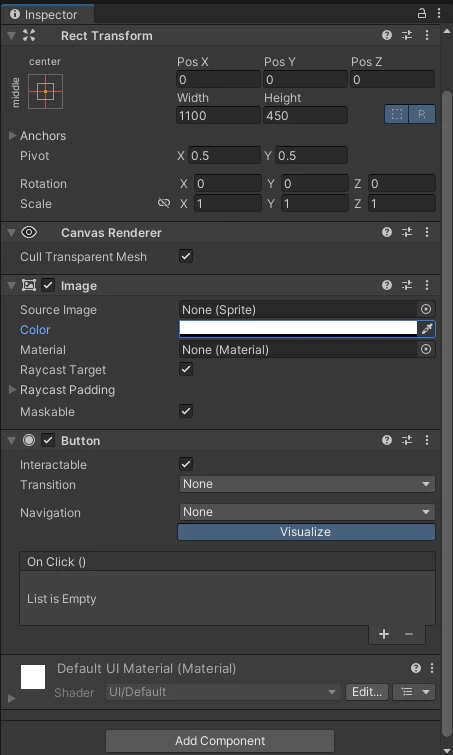Click the Height field showing 450
The width and height of the screenshot is (453, 755).
pyautogui.click(x=305, y=116)
